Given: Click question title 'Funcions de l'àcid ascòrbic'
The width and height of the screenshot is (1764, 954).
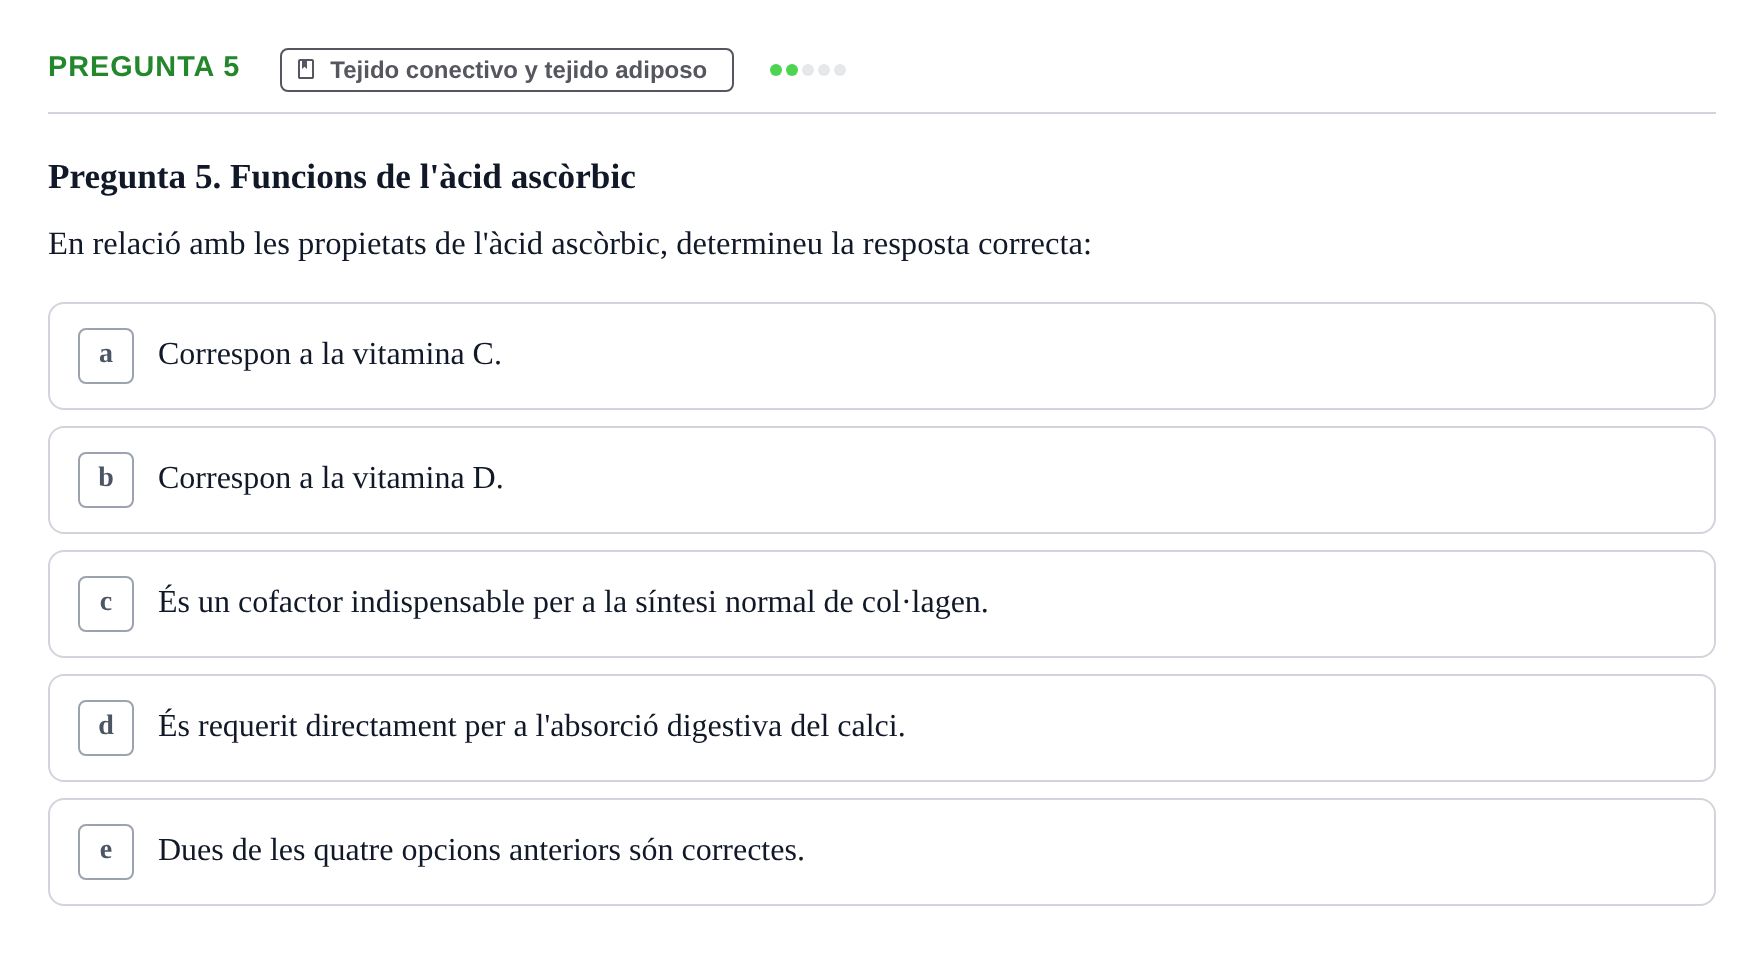Looking at the screenshot, I should point(433,177).
